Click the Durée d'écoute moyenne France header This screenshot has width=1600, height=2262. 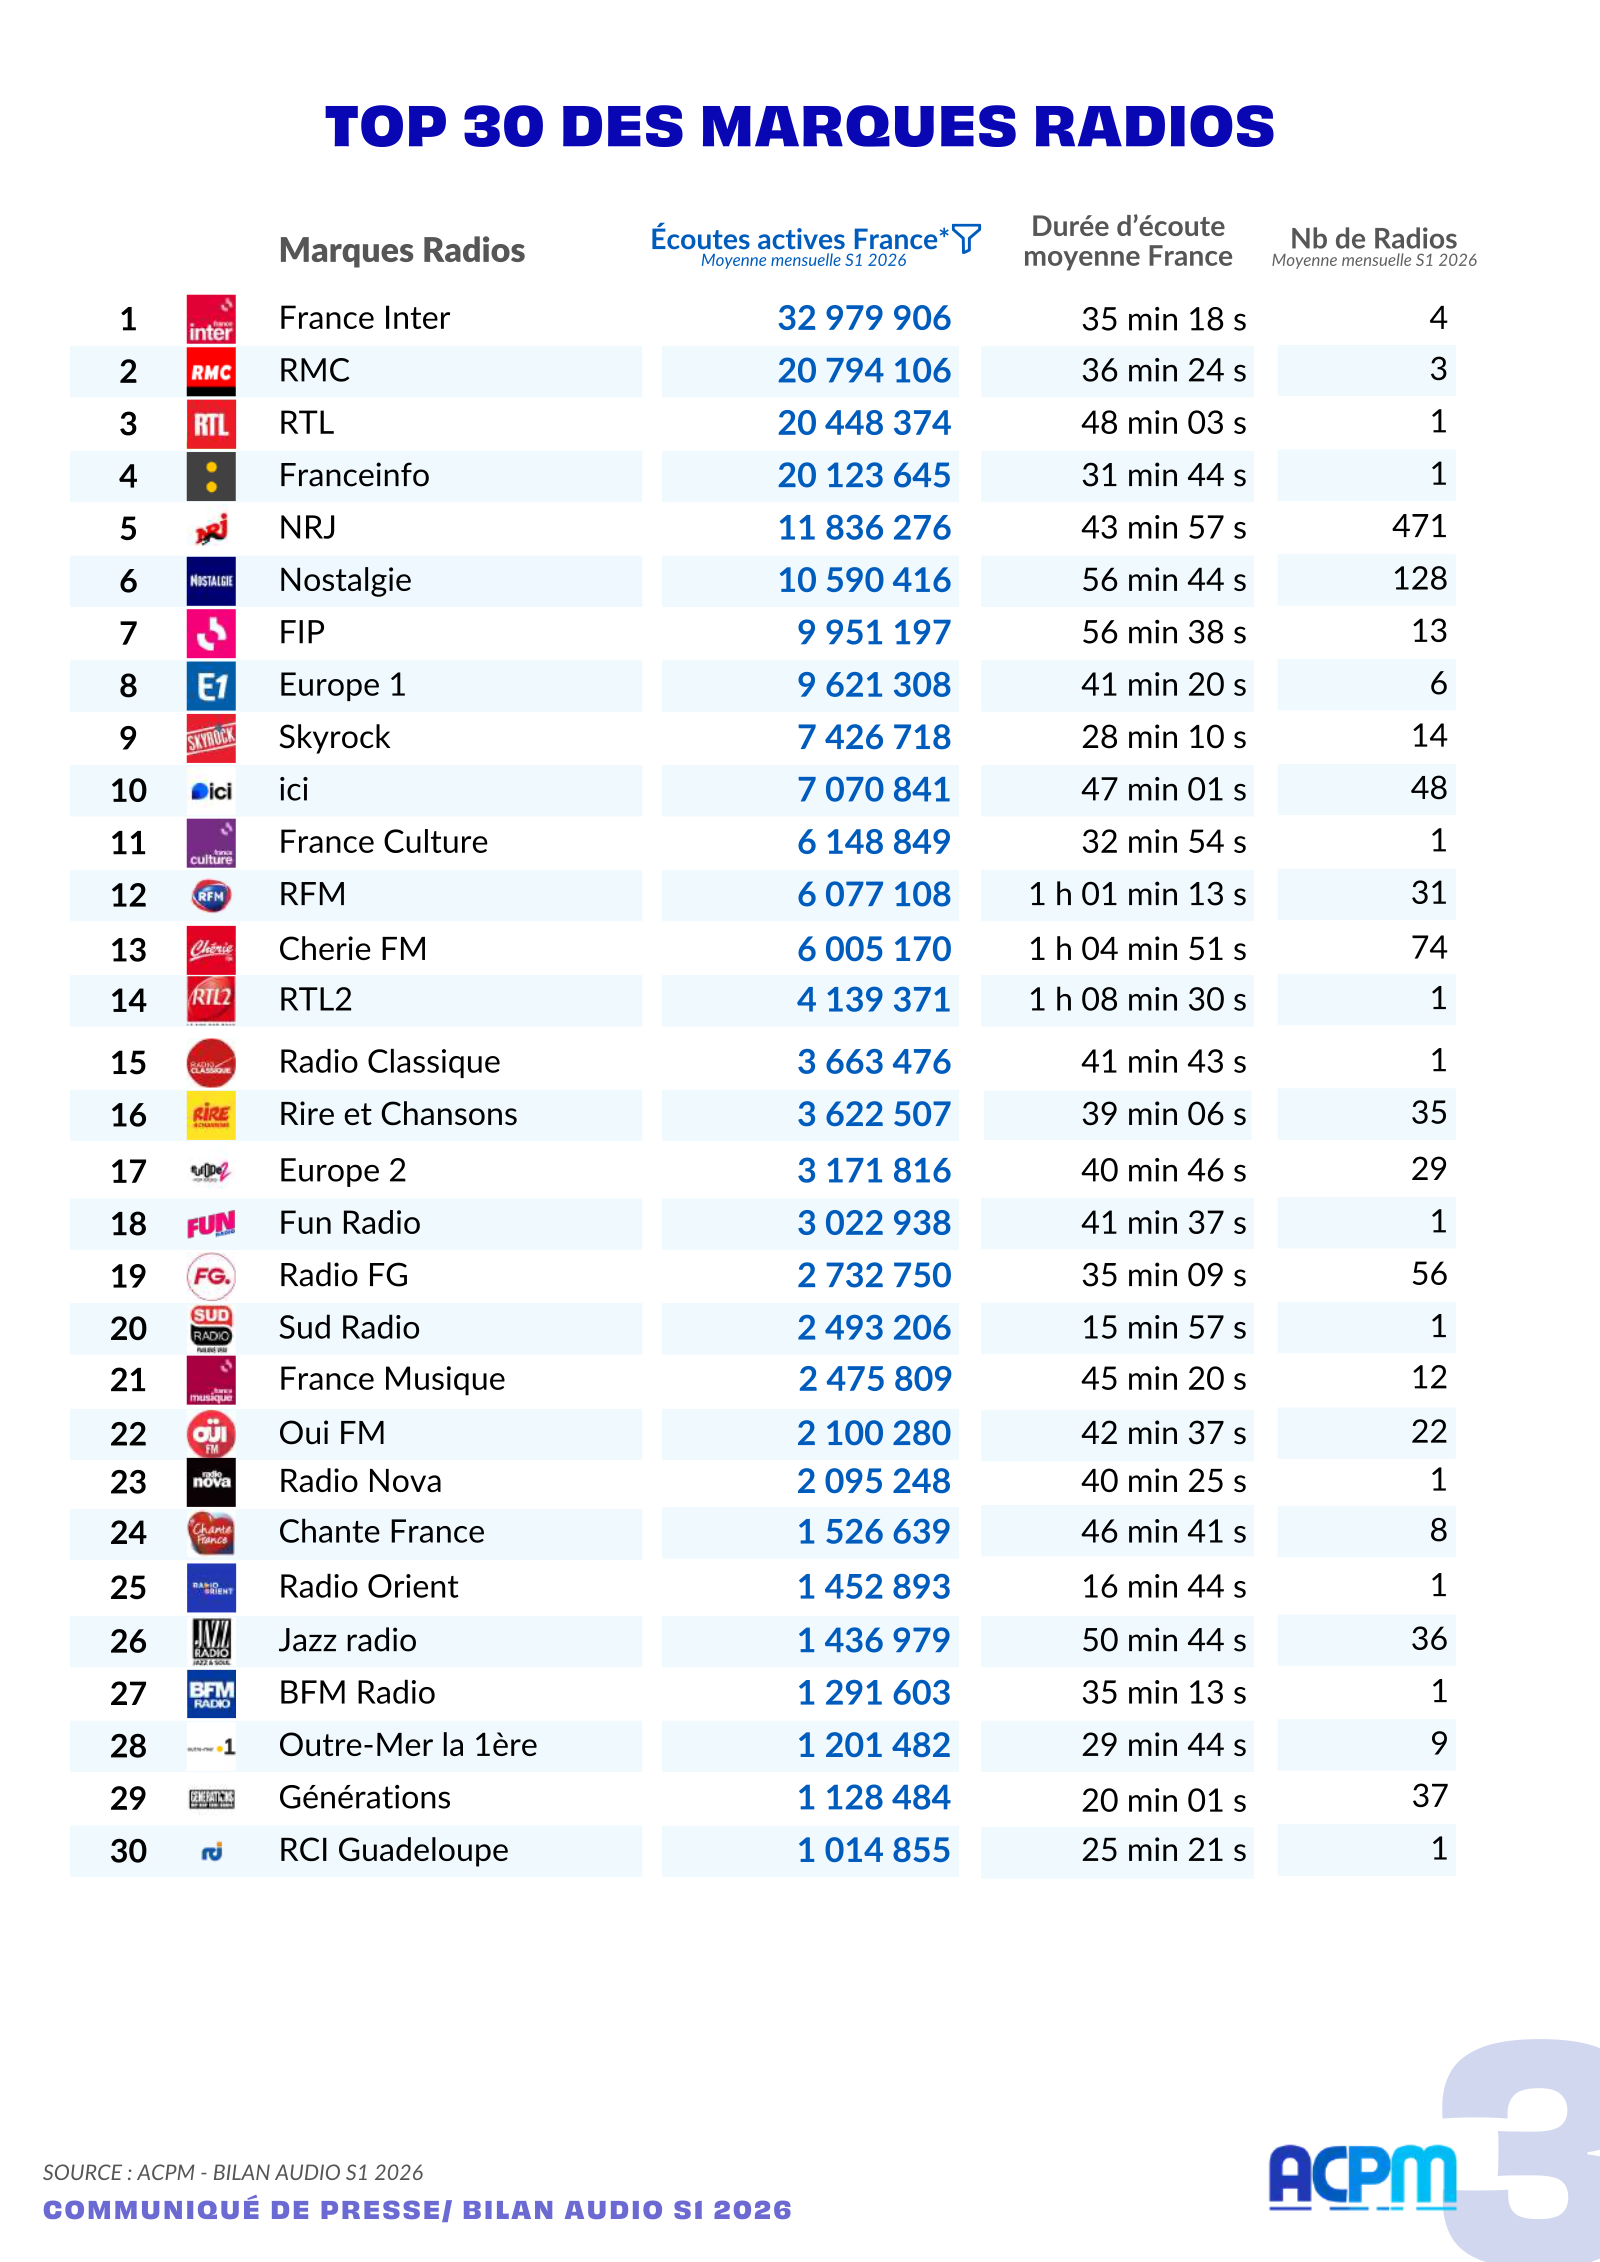(1128, 241)
